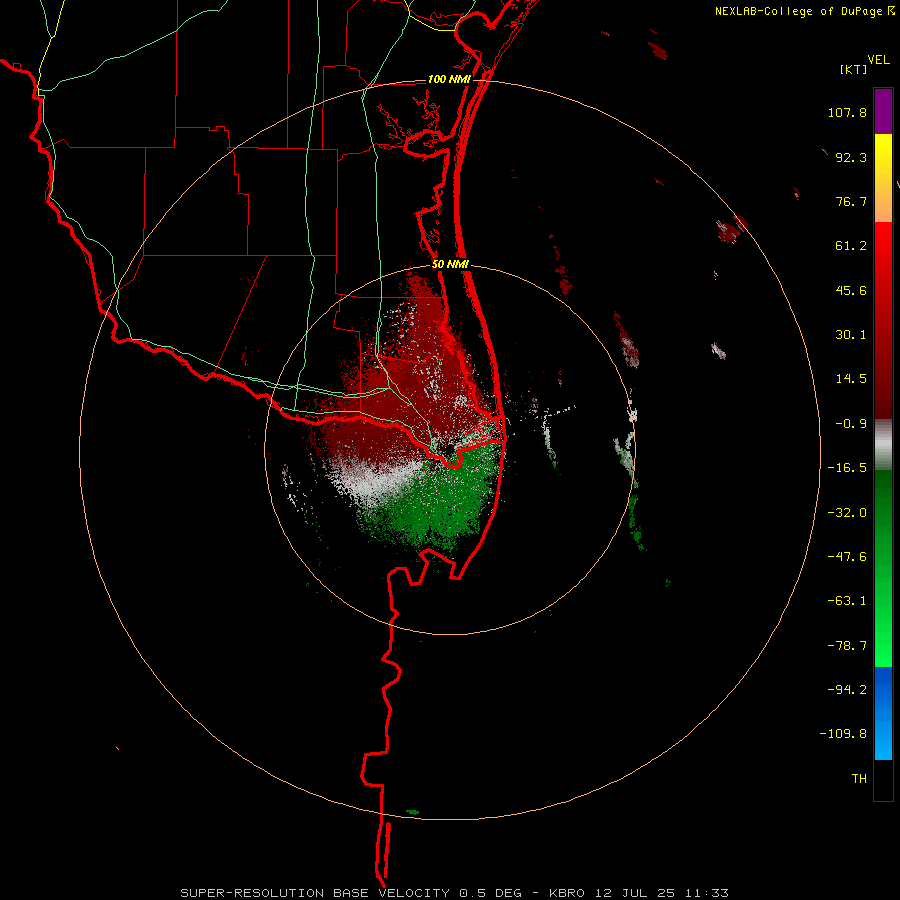Click the 100 NMI range ring label
Viewport: 900px width, 900px height.
(x=449, y=79)
